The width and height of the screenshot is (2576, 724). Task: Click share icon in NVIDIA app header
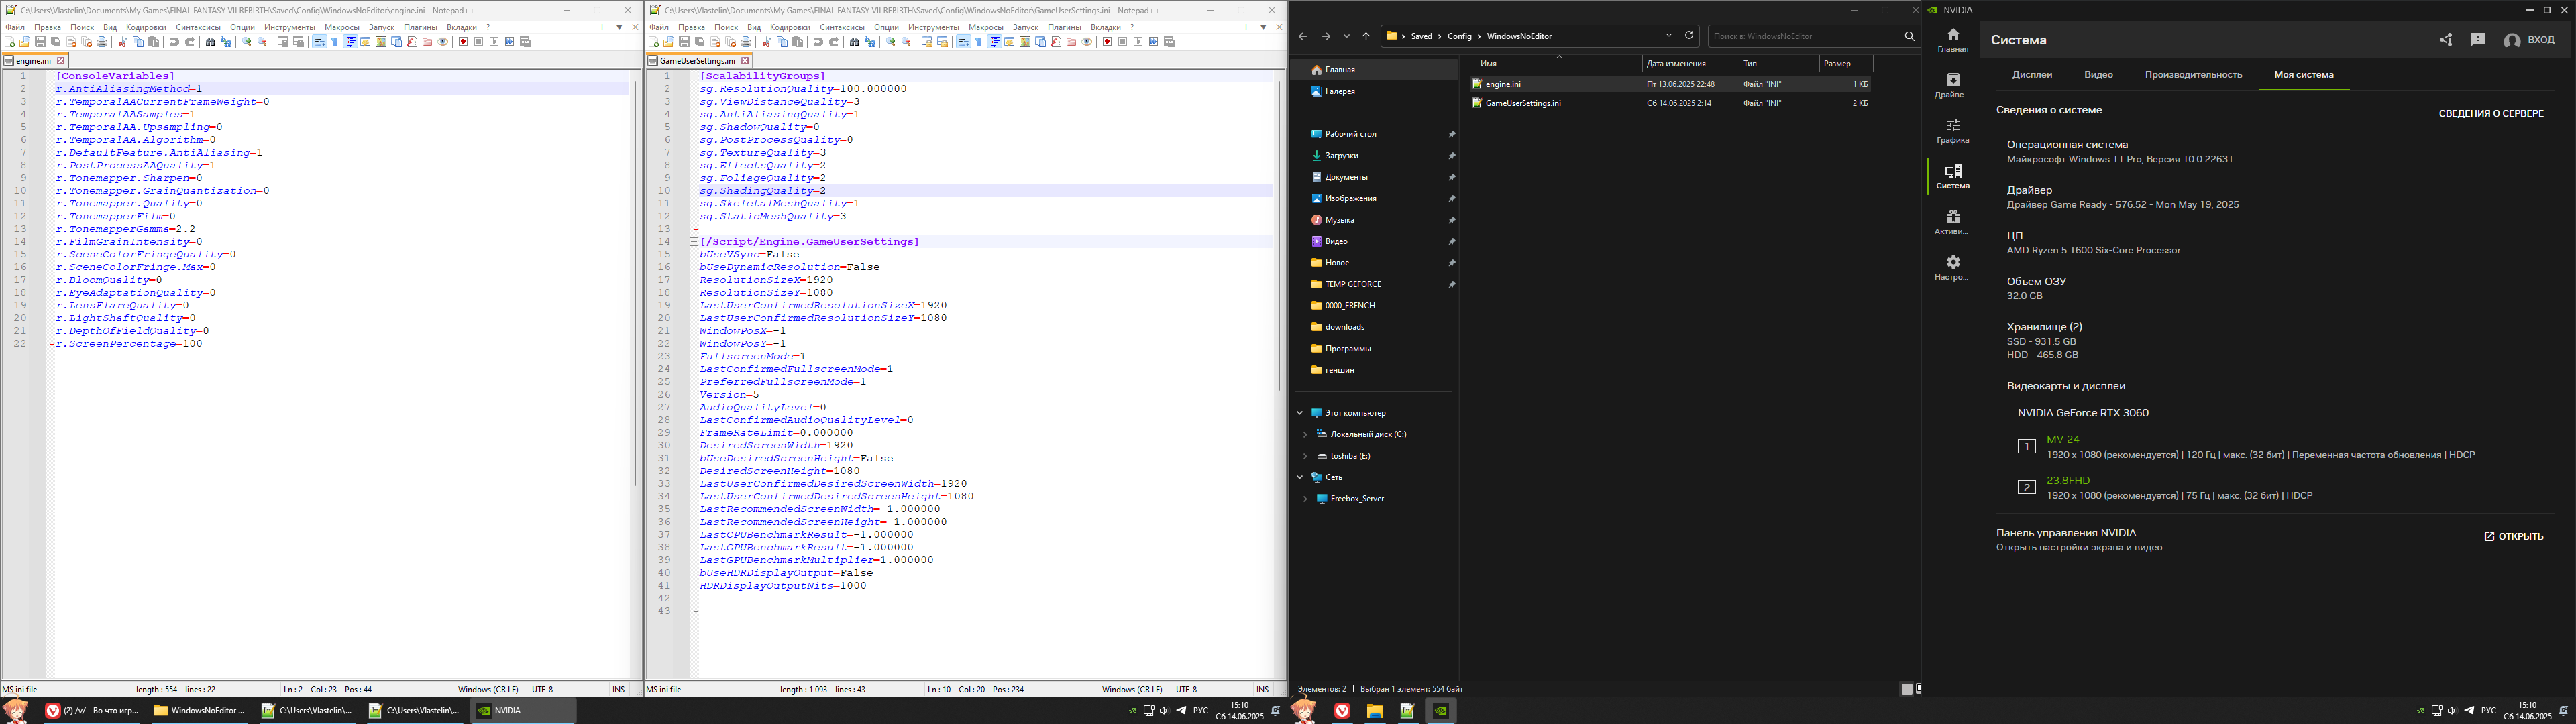tap(2445, 40)
